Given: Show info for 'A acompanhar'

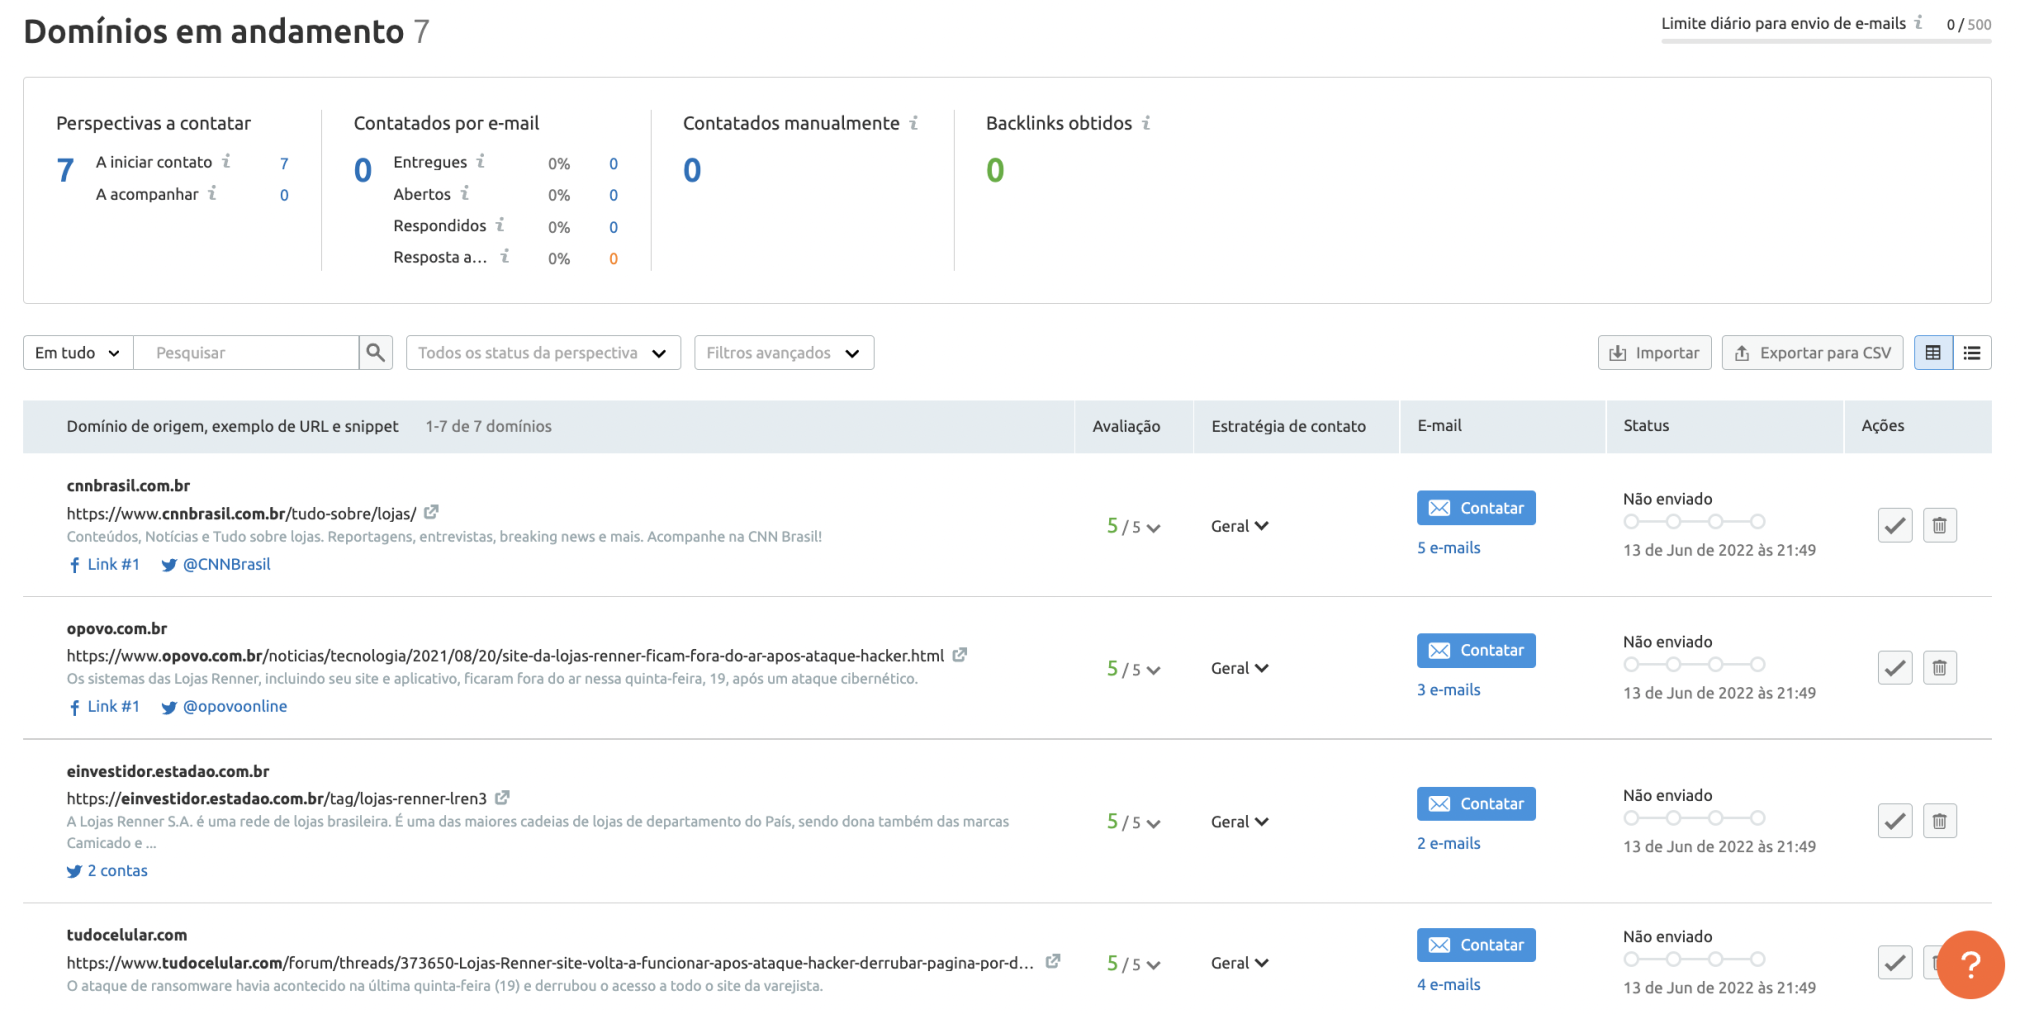Looking at the screenshot, I should click(x=213, y=193).
